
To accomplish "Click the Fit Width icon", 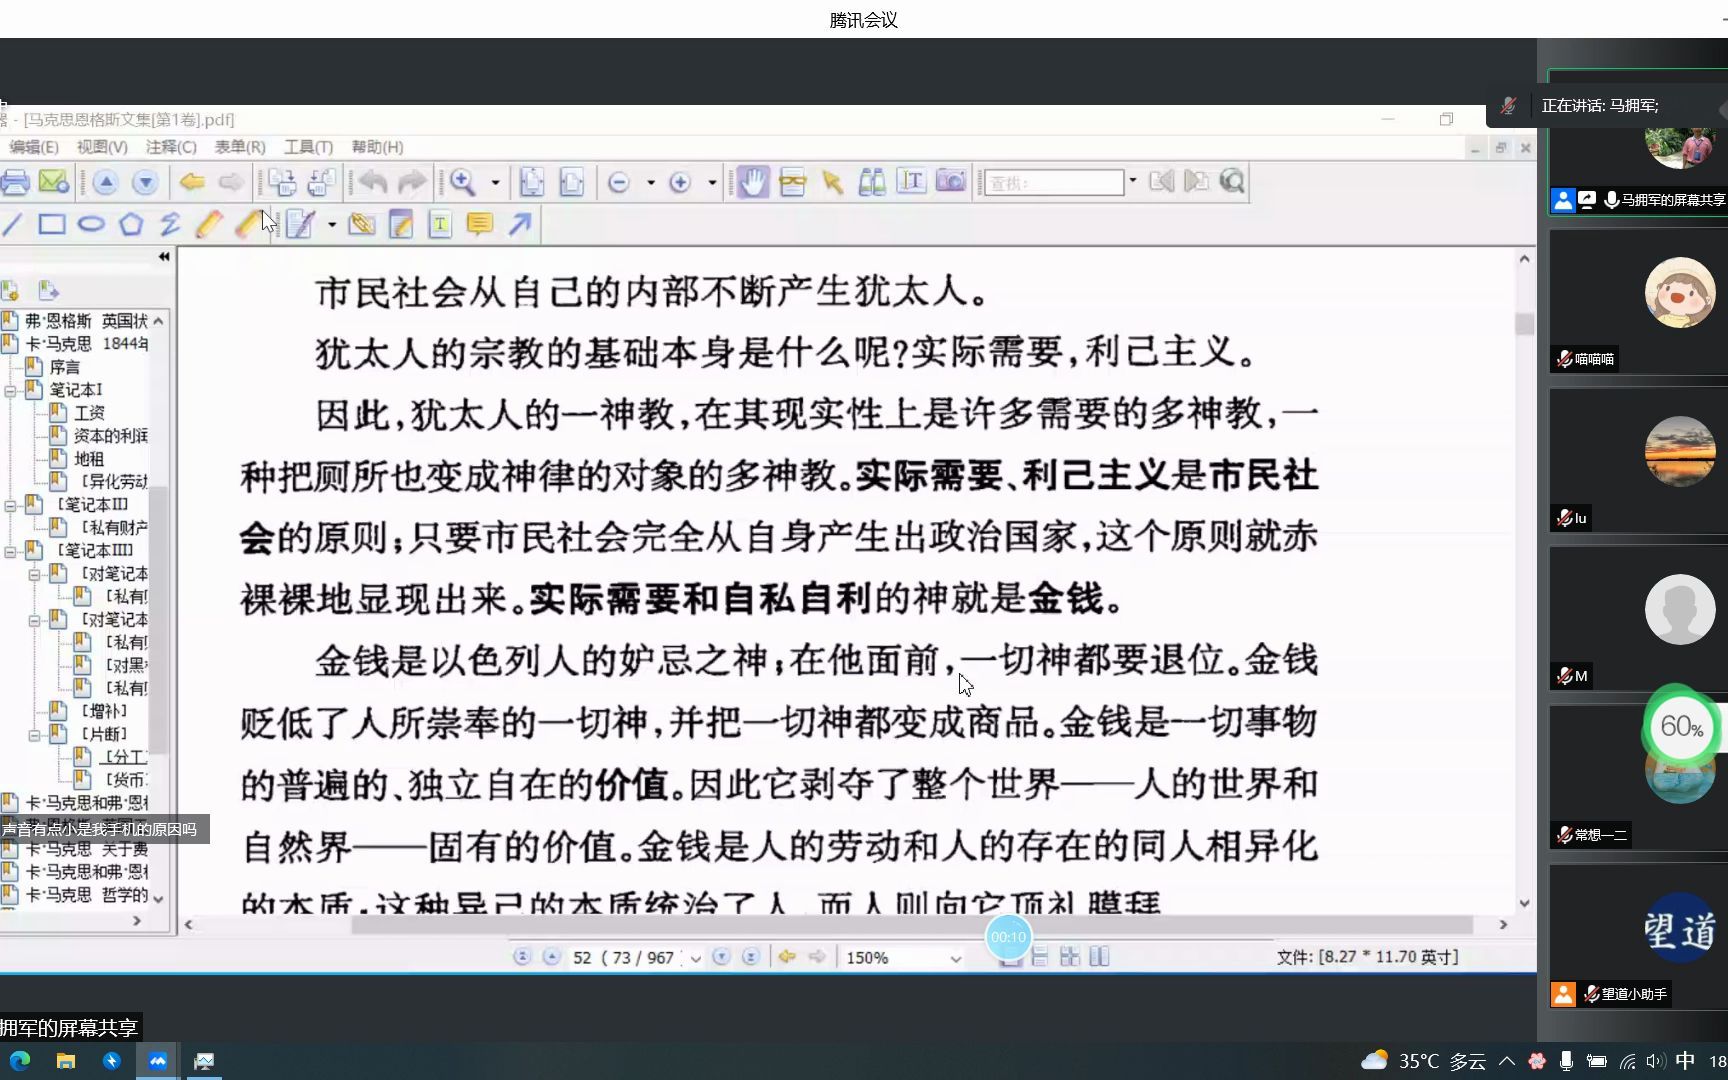I will pos(571,182).
